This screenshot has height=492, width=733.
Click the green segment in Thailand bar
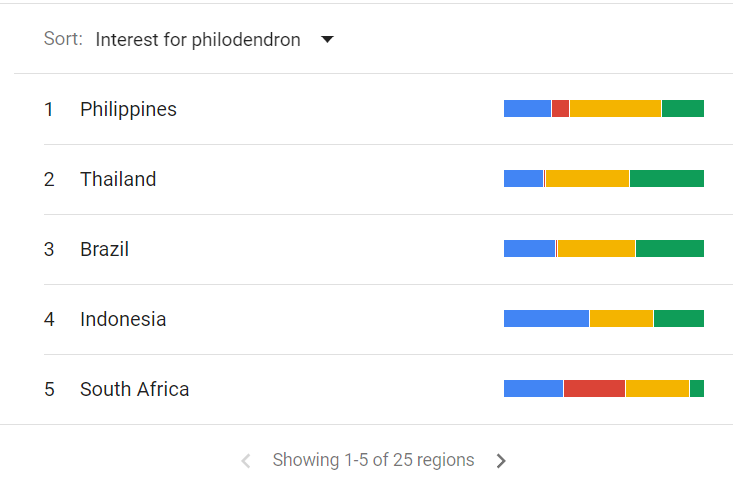coord(667,179)
